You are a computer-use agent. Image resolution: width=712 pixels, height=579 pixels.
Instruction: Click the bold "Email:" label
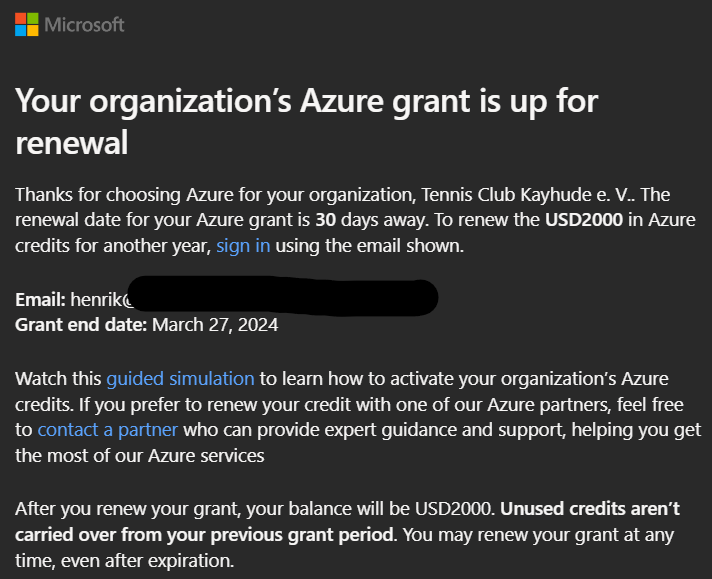pyautogui.click(x=40, y=300)
